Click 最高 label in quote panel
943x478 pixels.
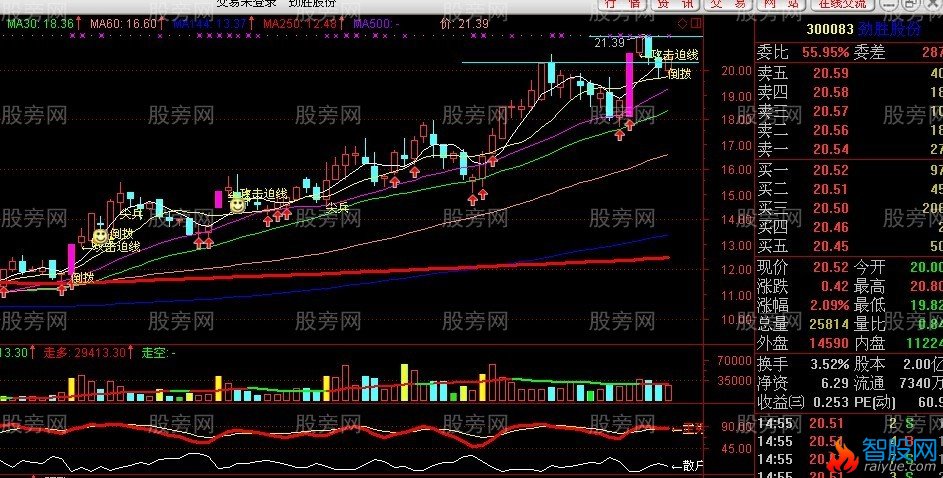pyautogui.click(x=869, y=286)
